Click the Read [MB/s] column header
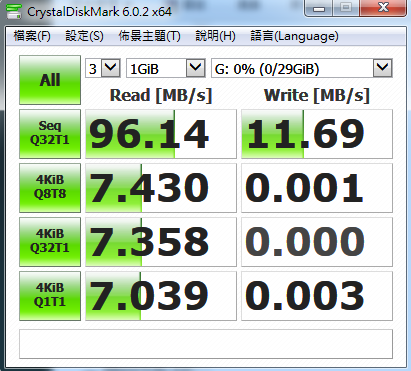 pyautogui.click(x=161, y=95)
